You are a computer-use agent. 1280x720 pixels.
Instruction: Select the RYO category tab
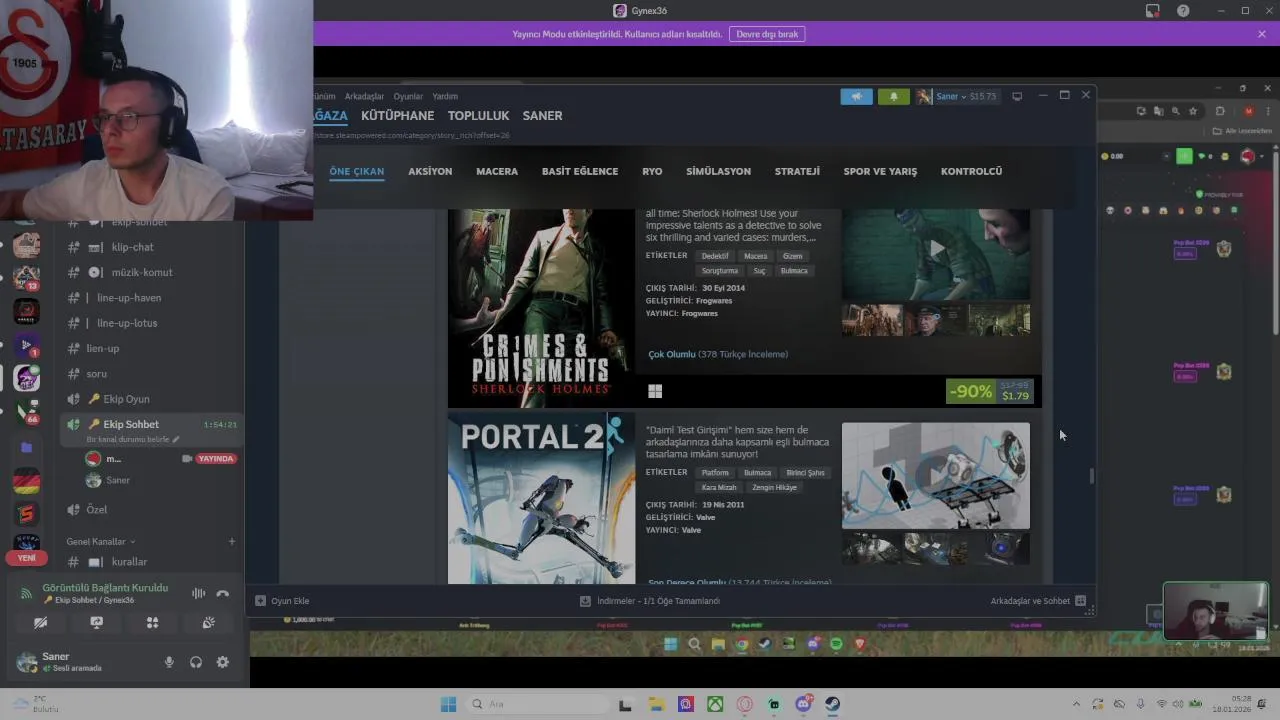pos(652,171)
